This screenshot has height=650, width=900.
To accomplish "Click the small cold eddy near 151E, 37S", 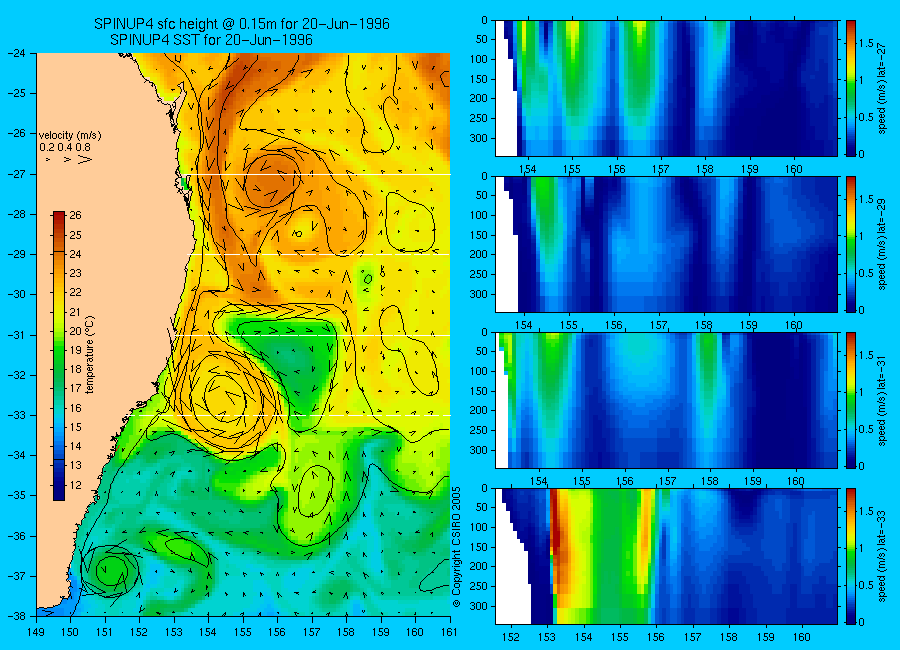I will click(x=110, y=570).
